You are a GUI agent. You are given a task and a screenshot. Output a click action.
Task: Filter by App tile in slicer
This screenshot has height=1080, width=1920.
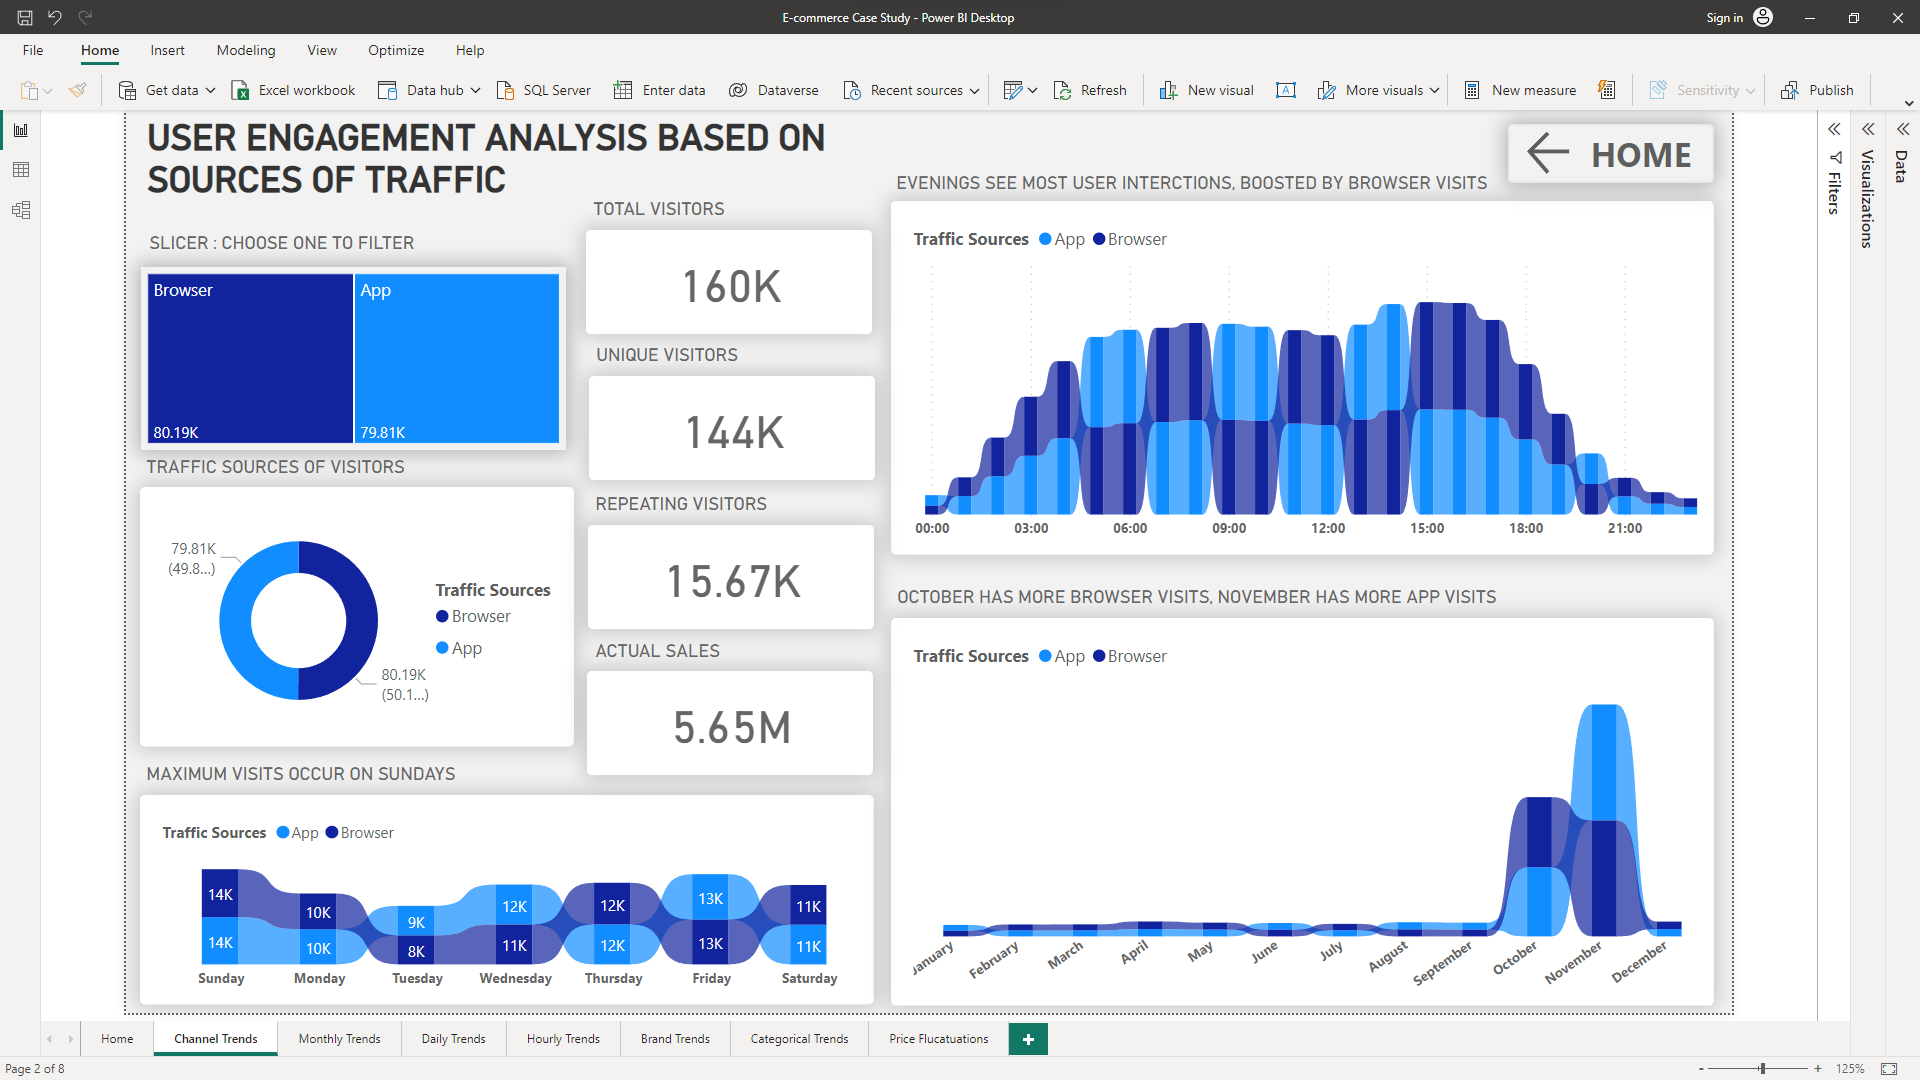pos(457,358)
